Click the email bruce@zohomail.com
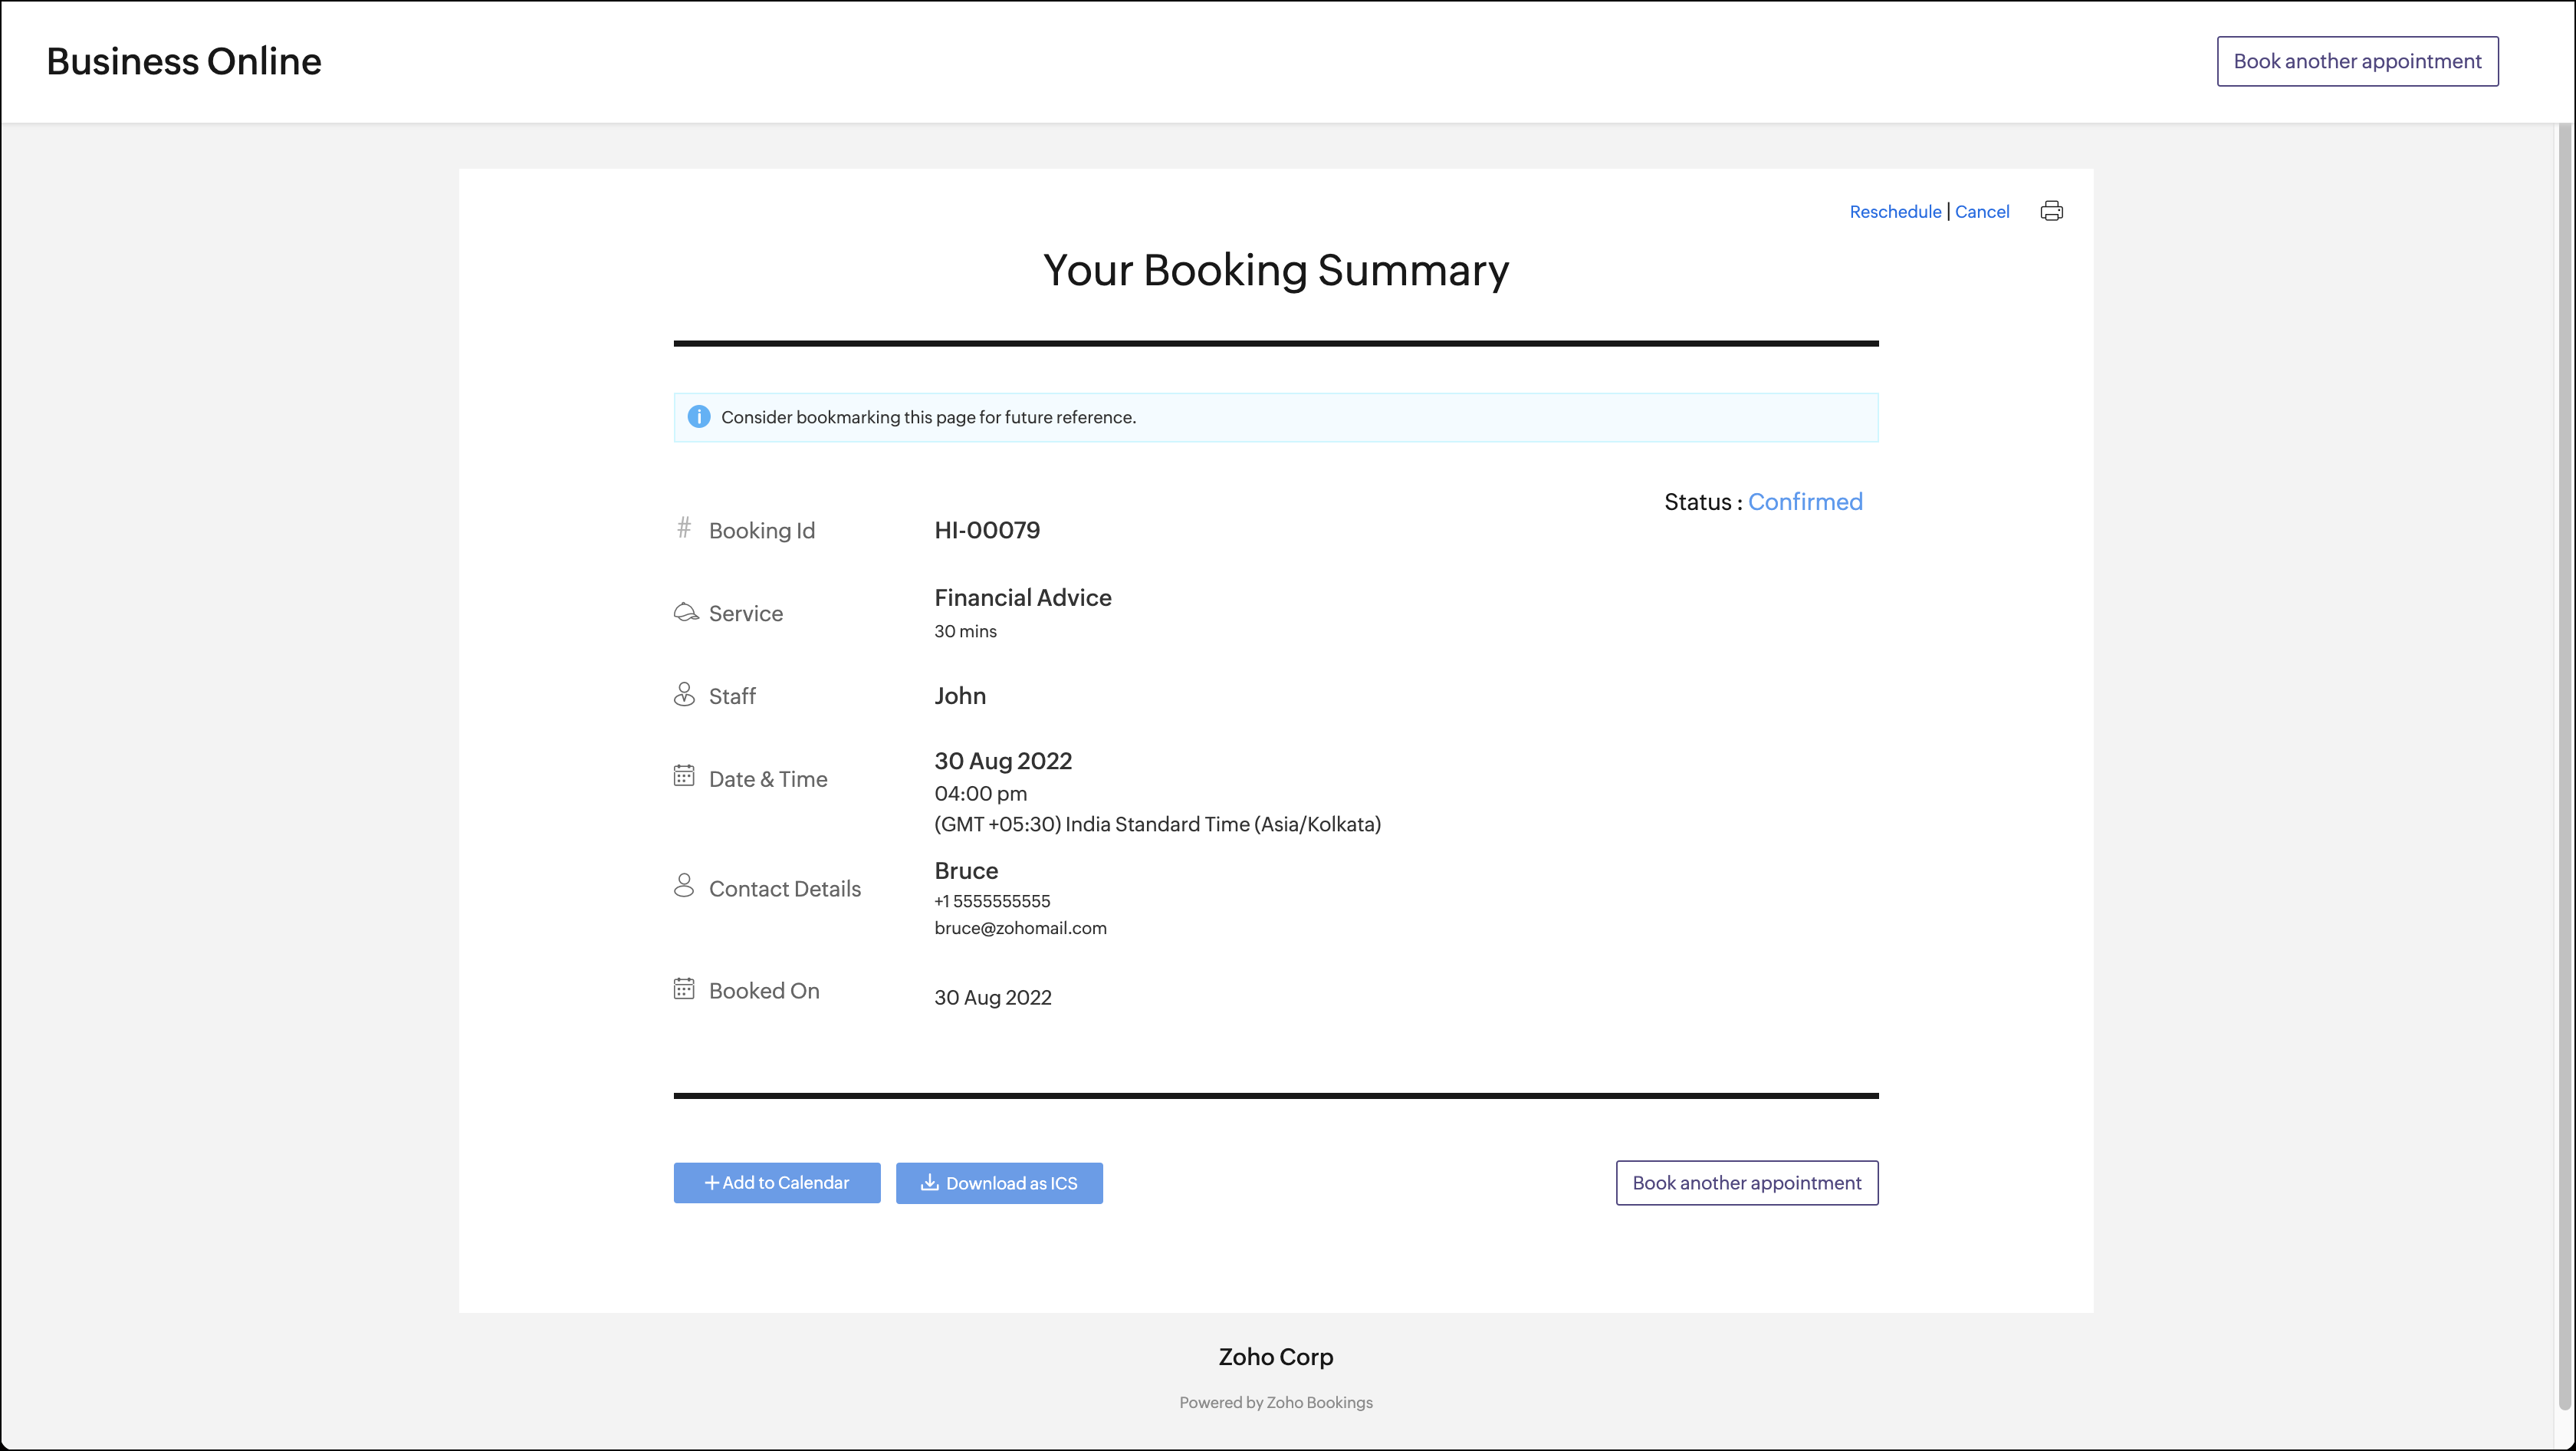Image resolution: width=2576 pixels, height=1451 pixels. [x=1020, y=929]
